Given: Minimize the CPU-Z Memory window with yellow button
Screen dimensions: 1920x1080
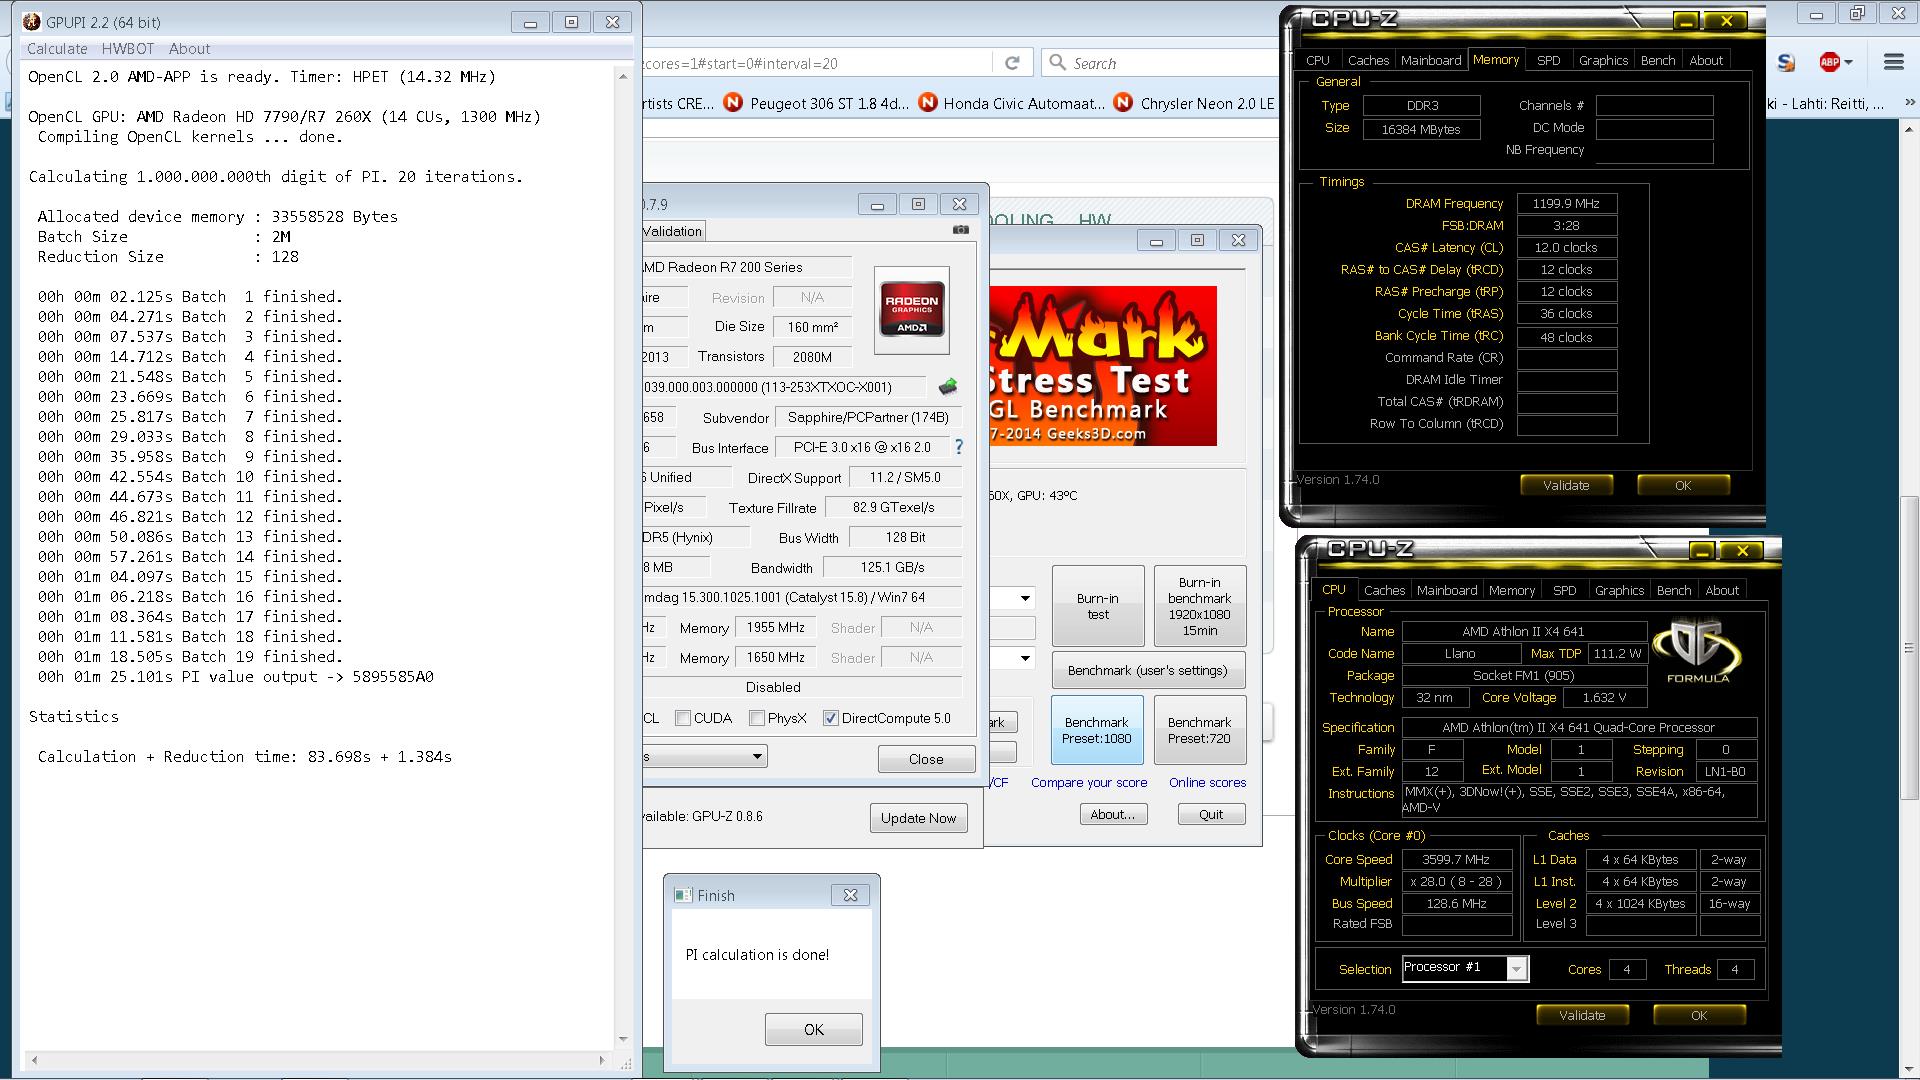Looking at the screenshot, I should [1686, 20].
